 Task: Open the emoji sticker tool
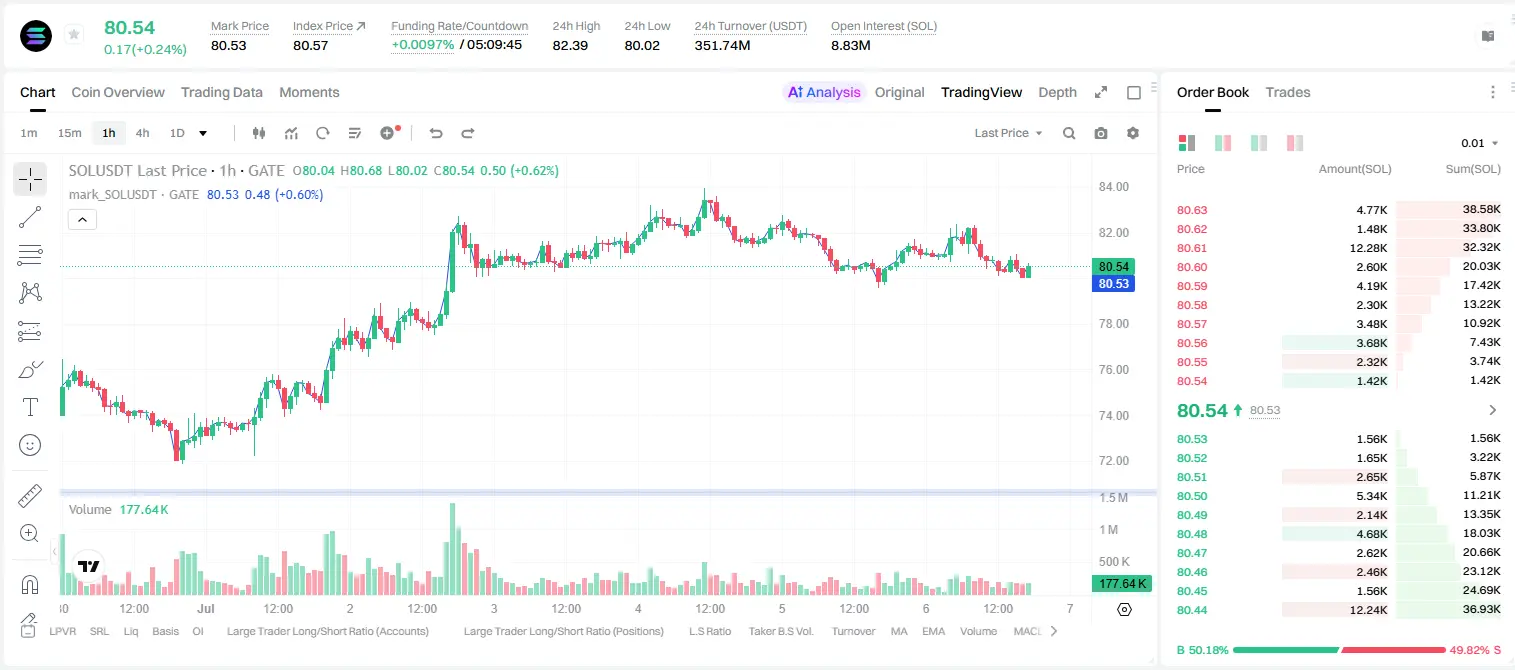[30, 445]
